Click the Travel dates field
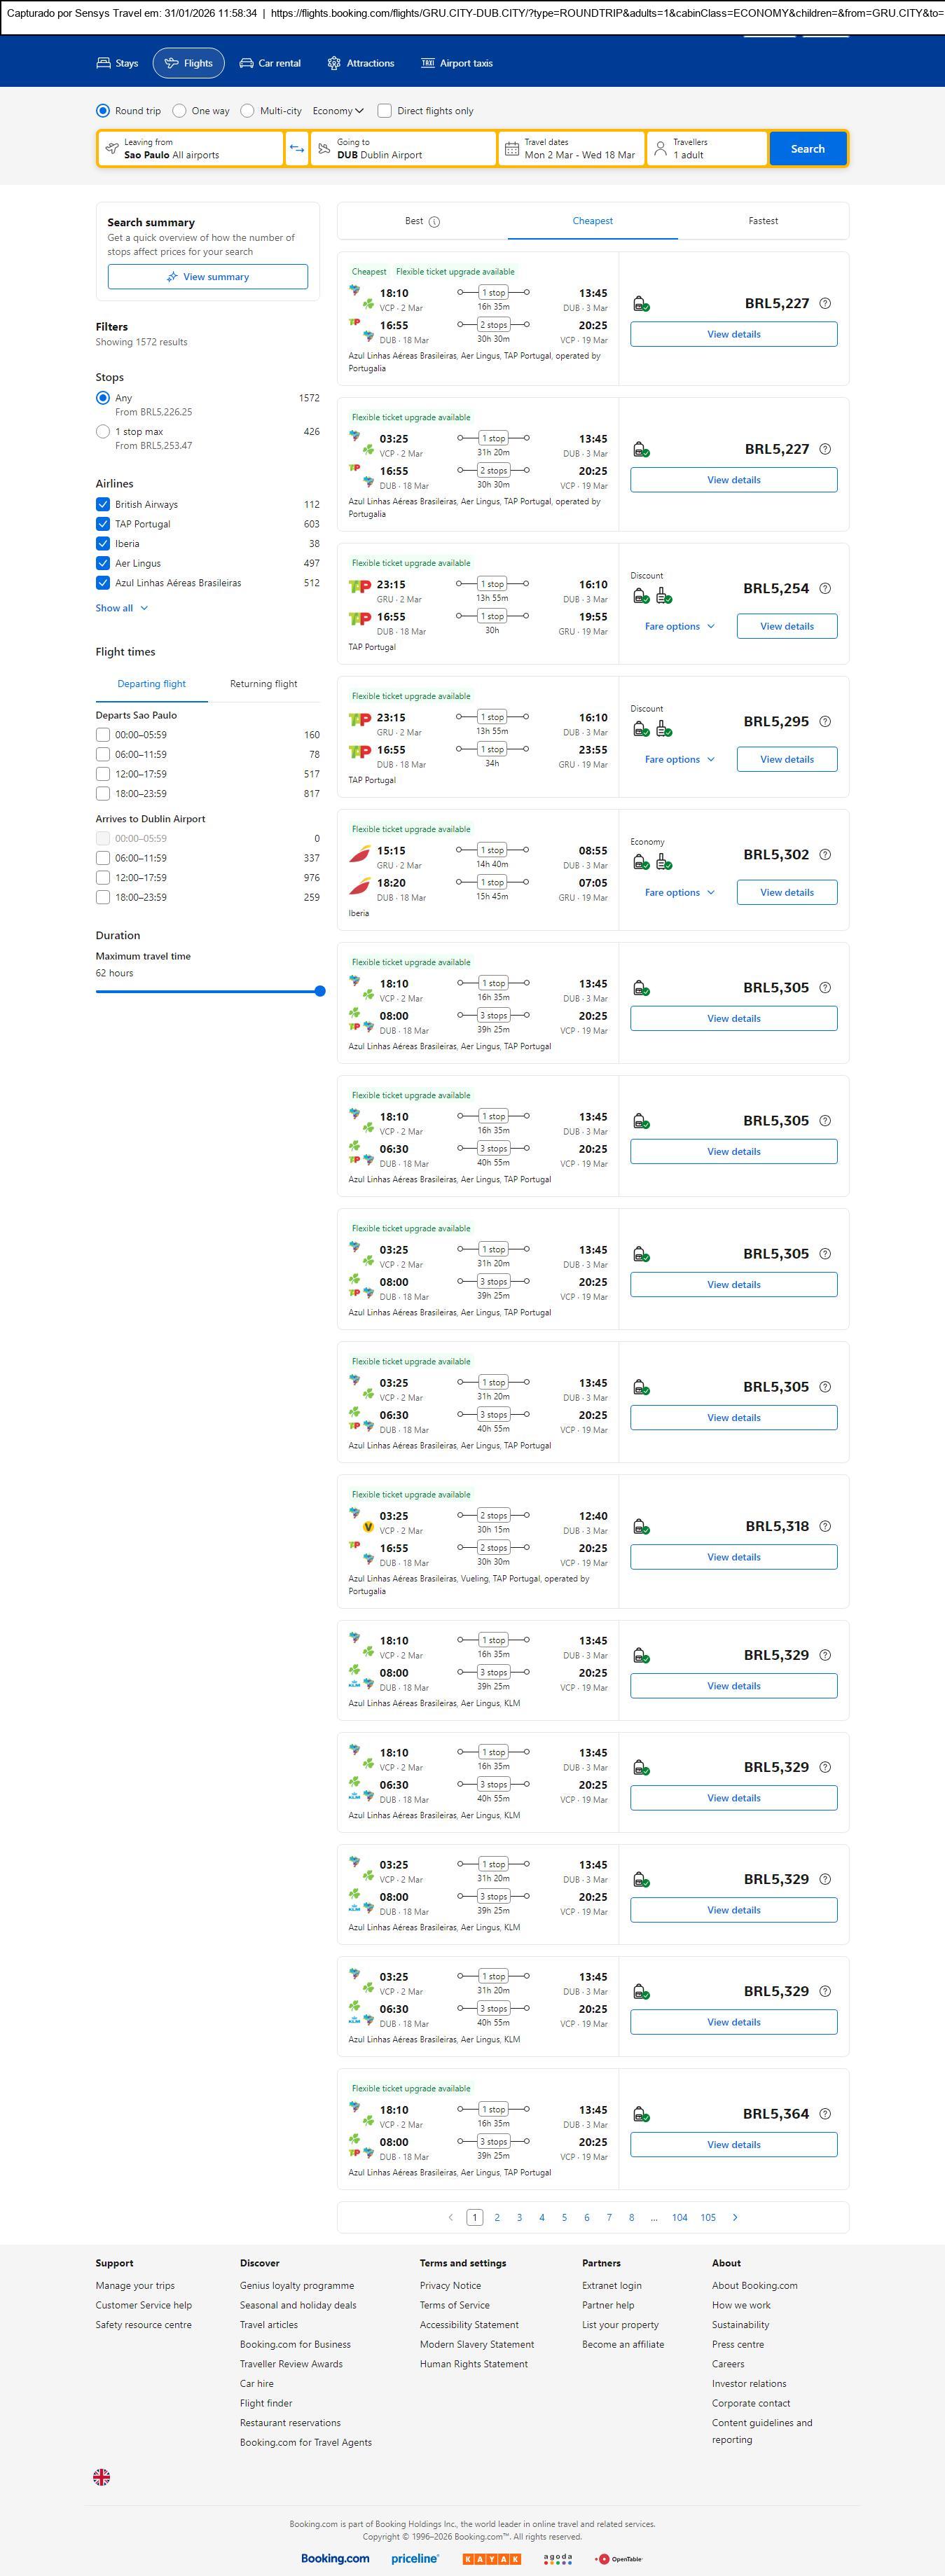This screenshot has height=2576, width=945. [571, 149]
